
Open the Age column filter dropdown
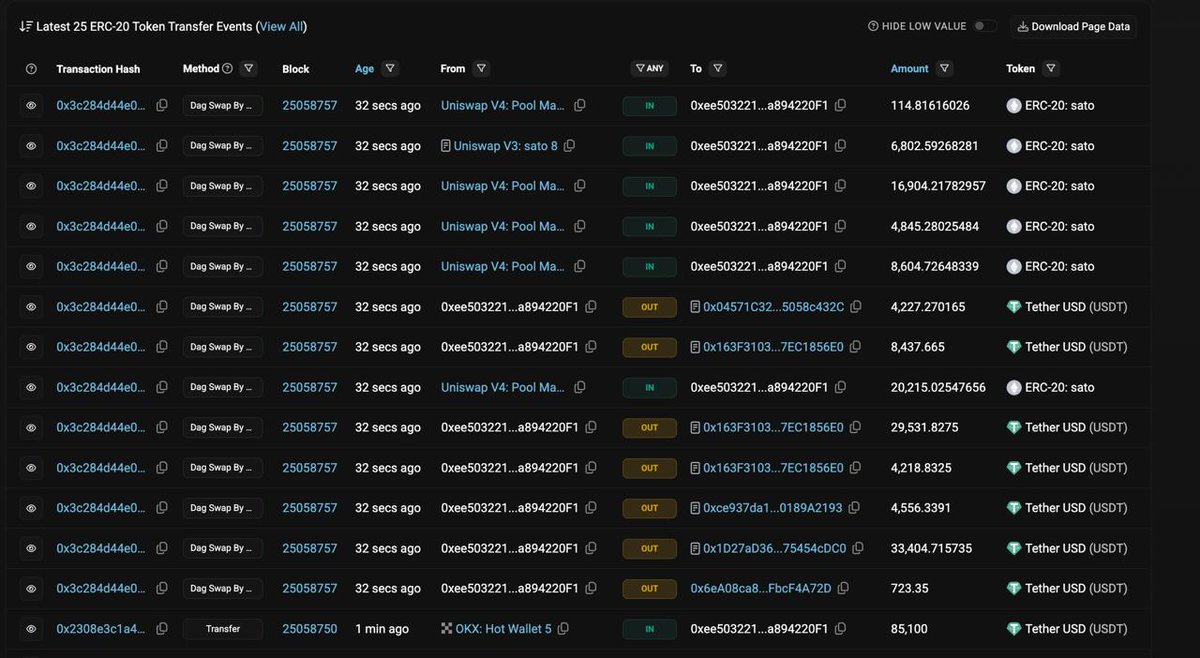point(390,68)
